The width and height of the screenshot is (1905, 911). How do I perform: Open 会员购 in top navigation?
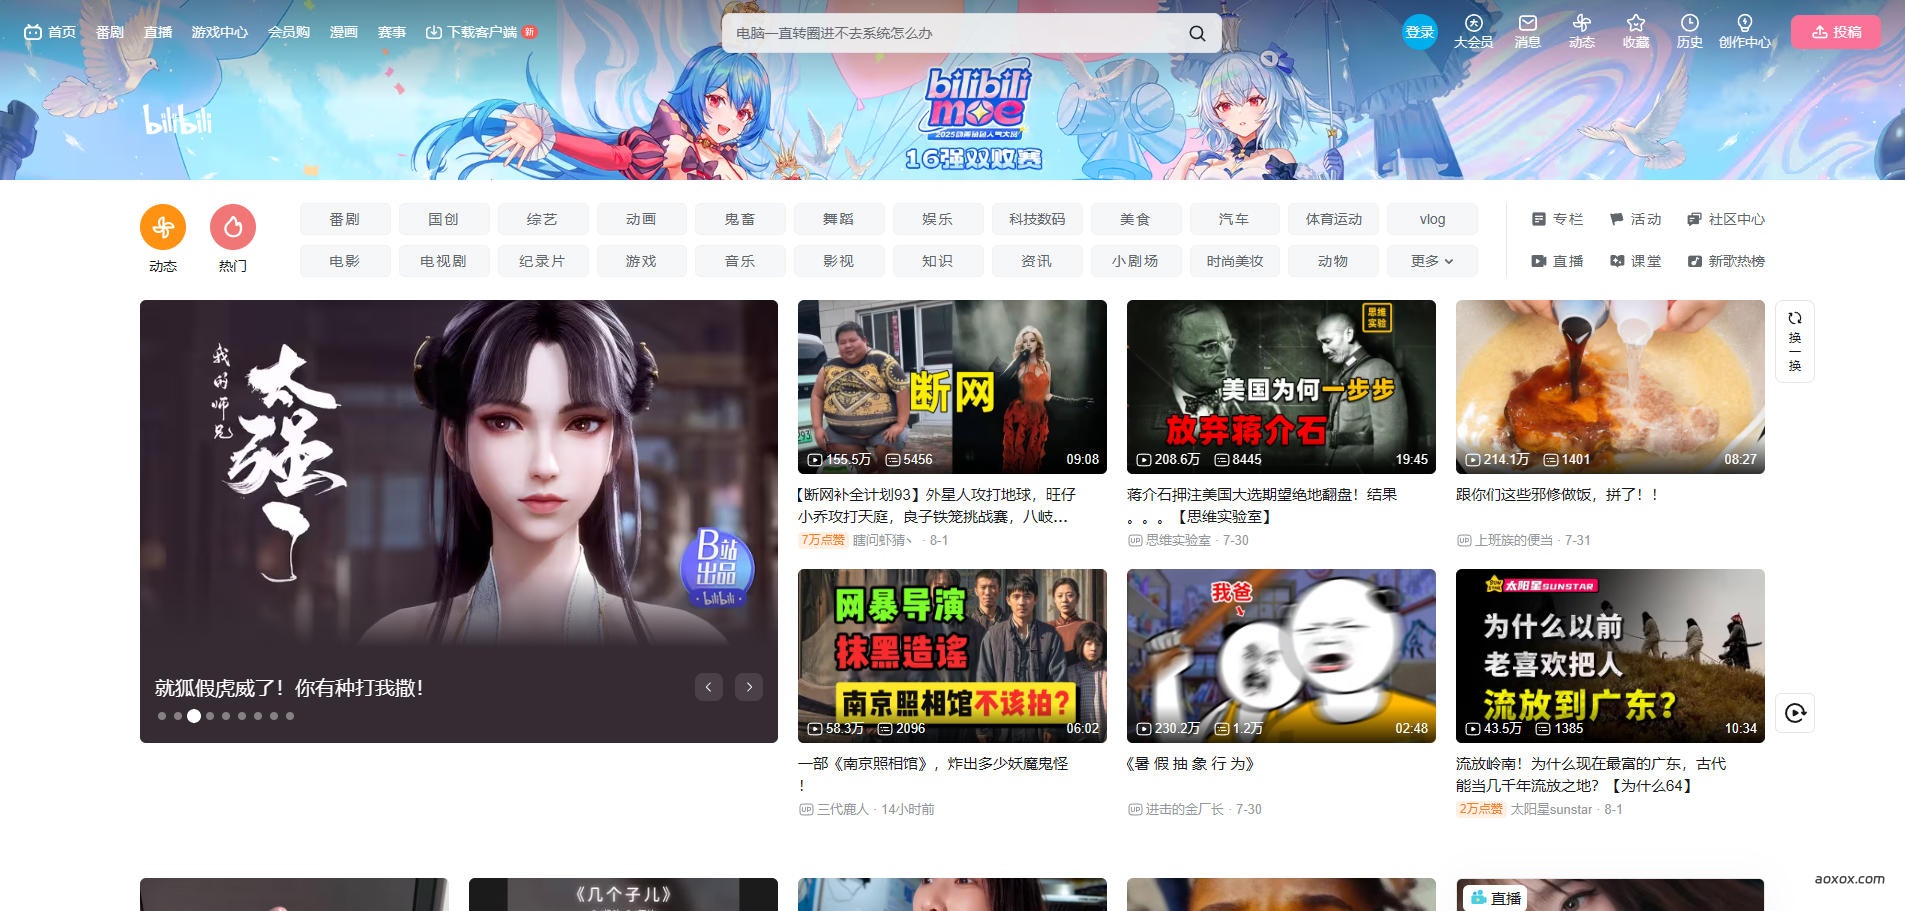pos(289,32)
